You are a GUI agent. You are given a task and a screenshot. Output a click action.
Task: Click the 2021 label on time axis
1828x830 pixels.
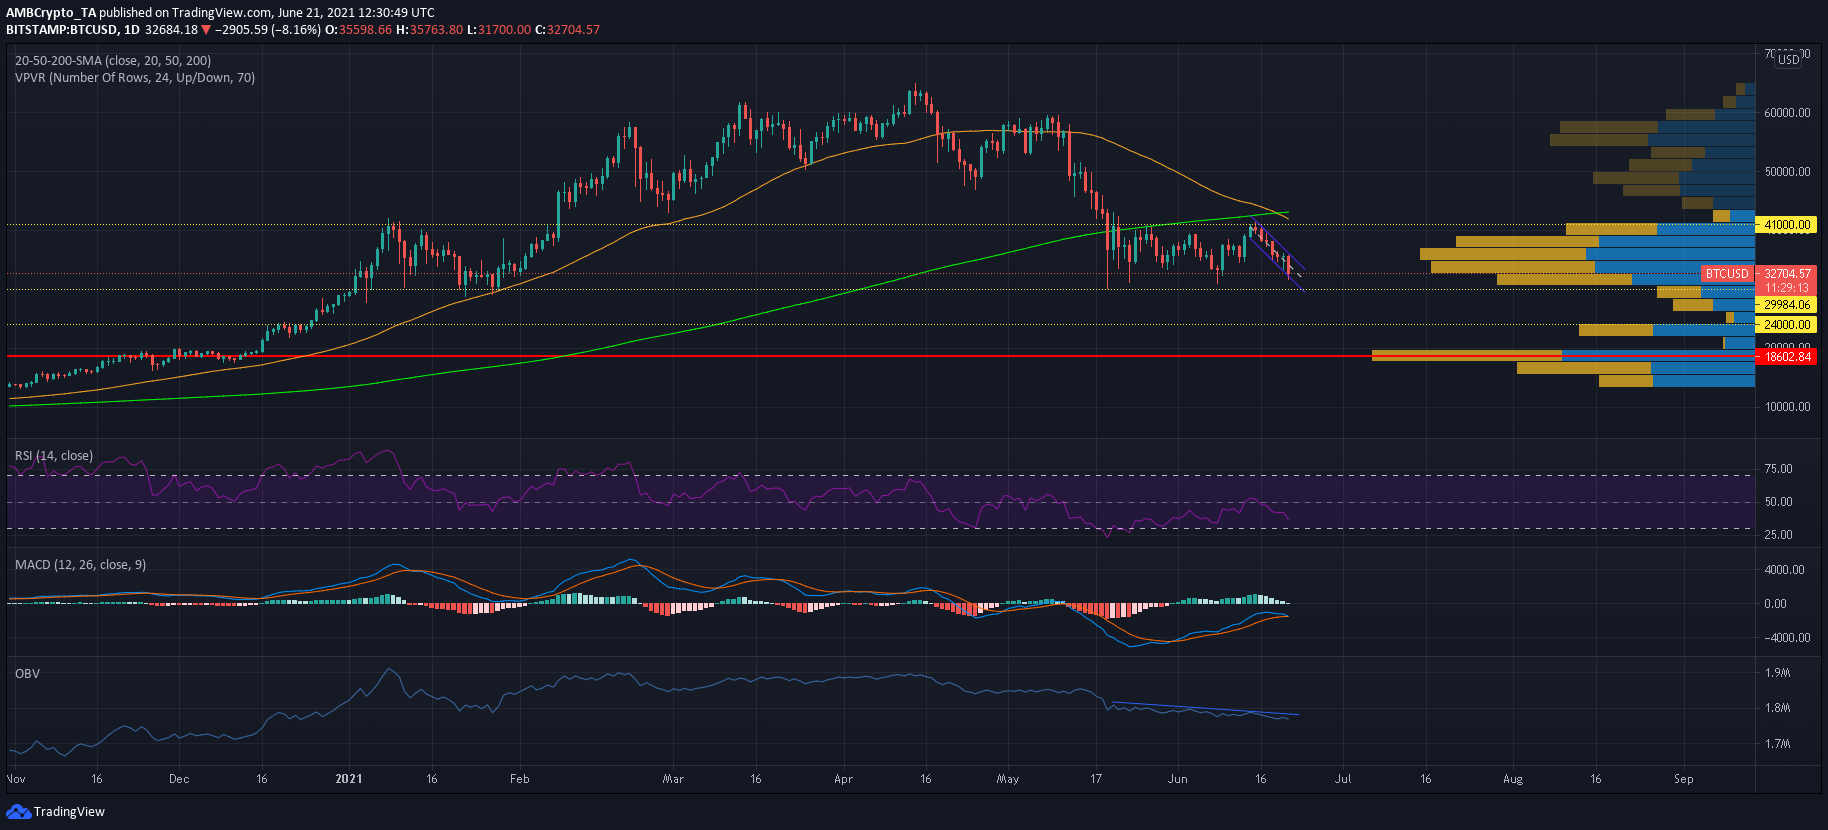tap(349, 779)
